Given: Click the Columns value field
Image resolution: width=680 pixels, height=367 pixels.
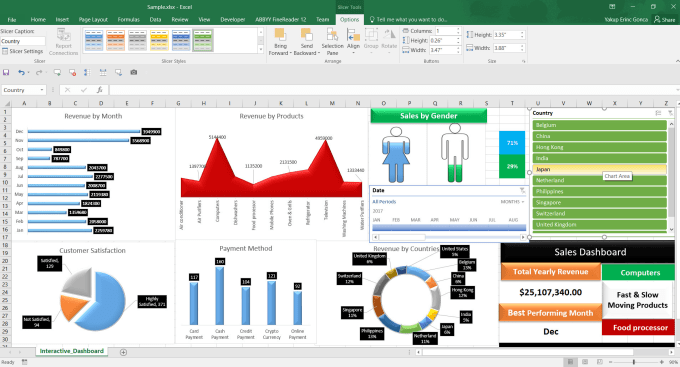Looking at the screenshot, I should [445, 31].
